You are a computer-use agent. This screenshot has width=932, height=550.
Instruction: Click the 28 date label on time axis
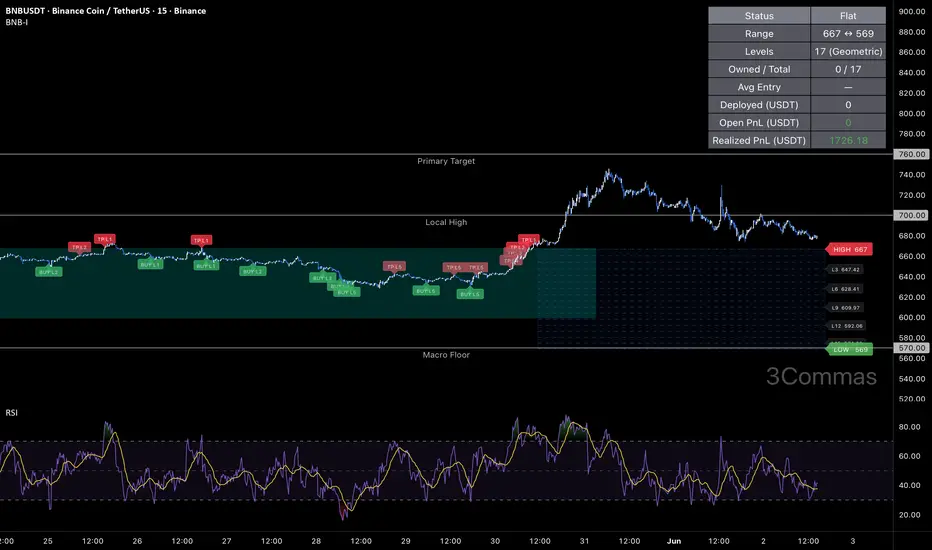(316, 541)
